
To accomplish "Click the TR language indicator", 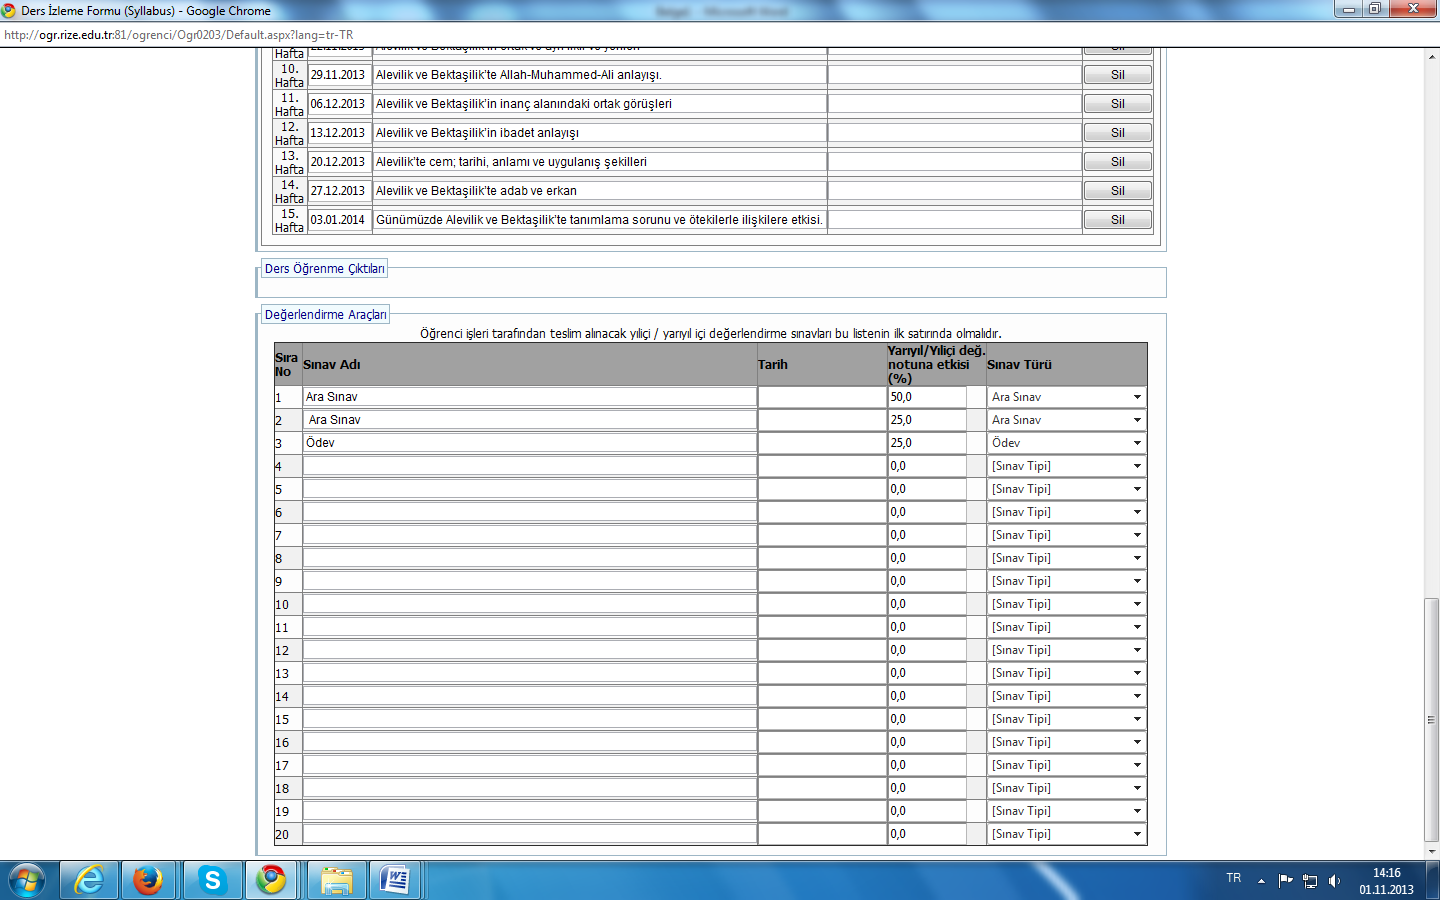I will (x=1234, y=878).
